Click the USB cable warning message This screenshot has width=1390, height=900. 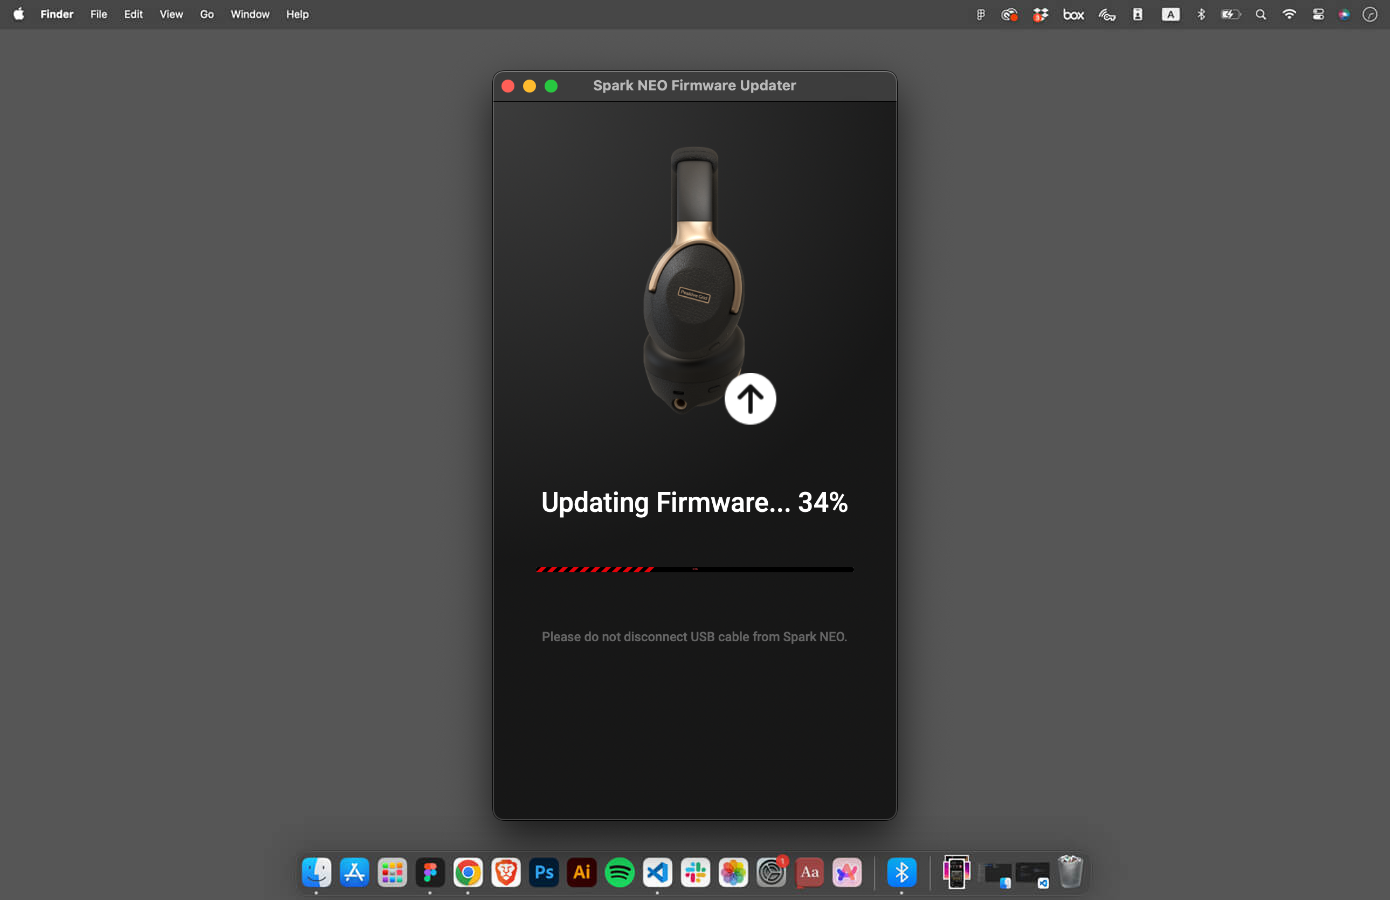694,637
